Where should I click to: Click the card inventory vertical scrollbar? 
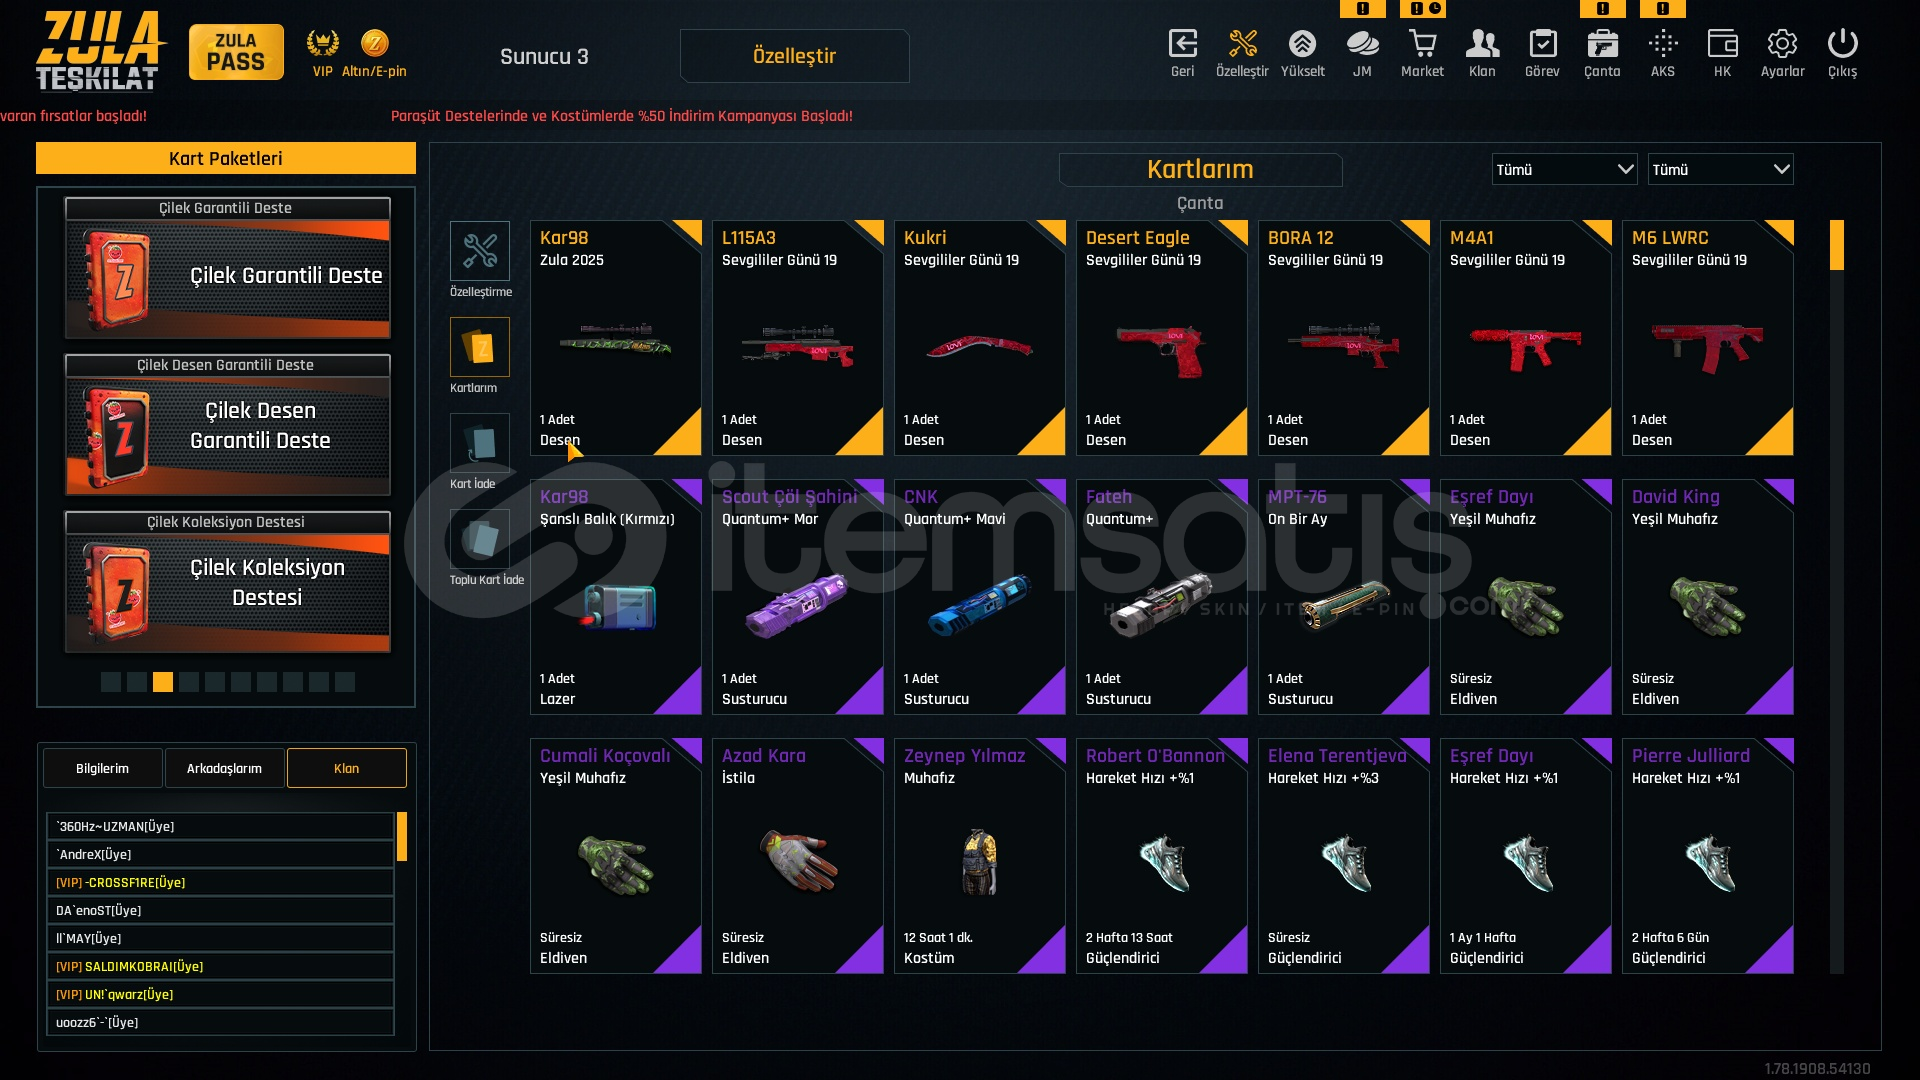click(1836, 597)
